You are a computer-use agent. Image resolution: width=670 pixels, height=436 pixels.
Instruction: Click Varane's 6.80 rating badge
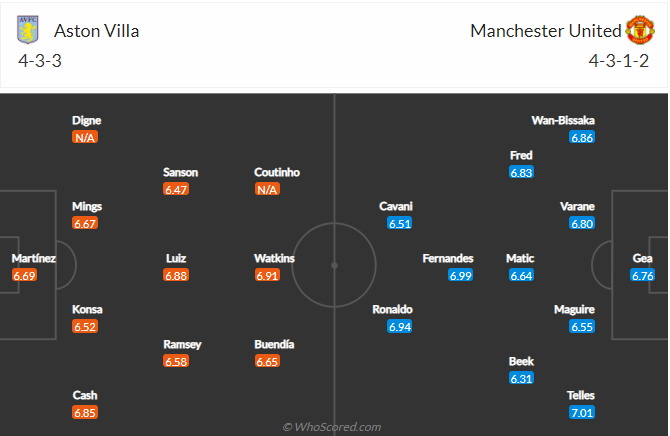[582, 223]
